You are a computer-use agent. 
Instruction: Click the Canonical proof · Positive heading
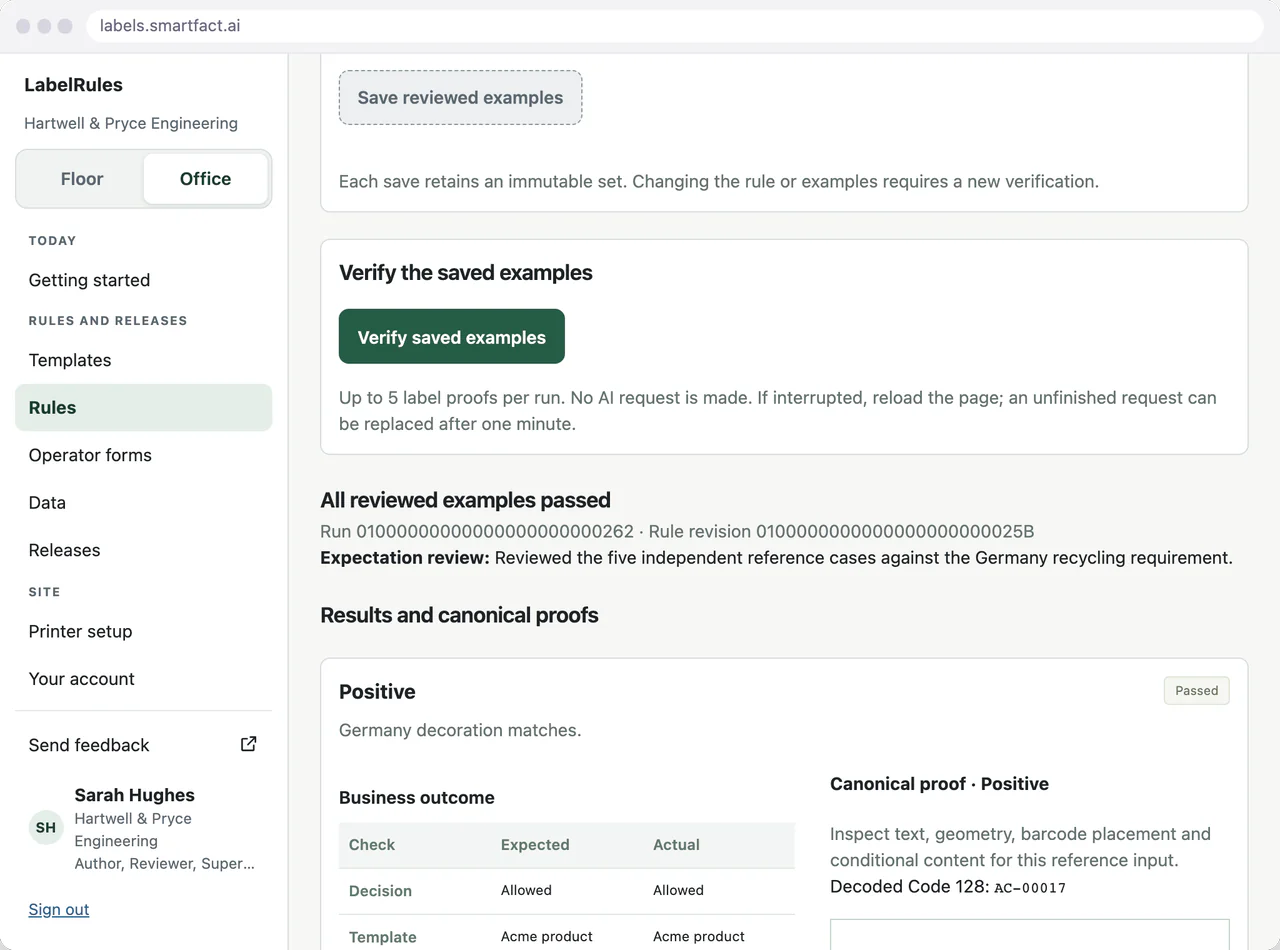[x=939, y=784]
